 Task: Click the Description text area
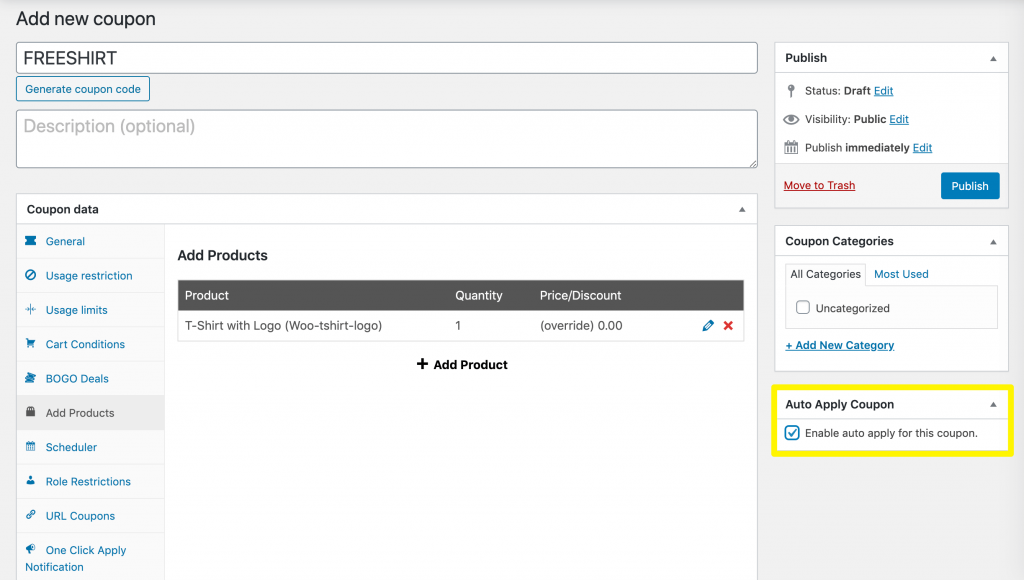386,139
